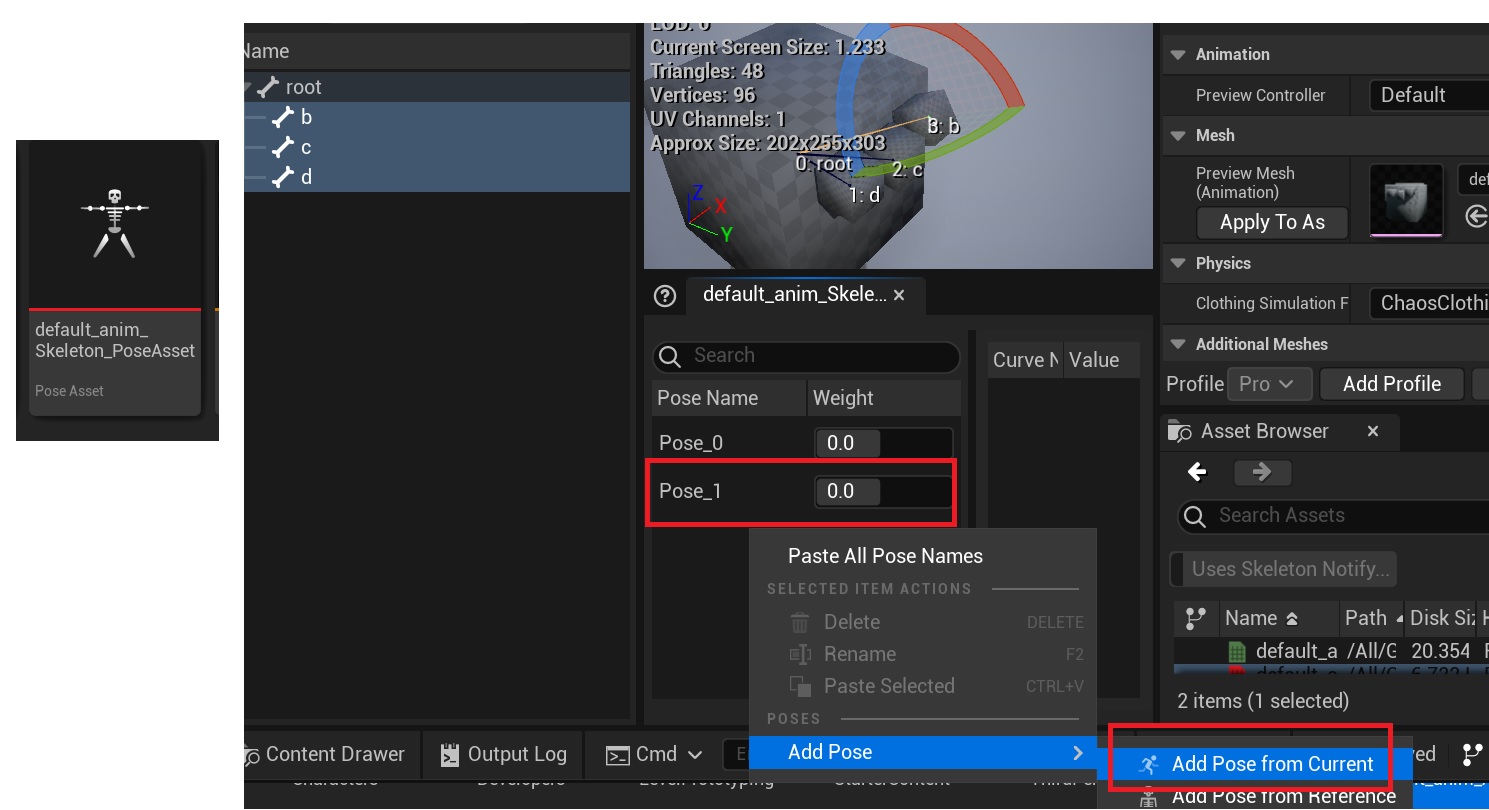Image resolution: width=1489 pixels, height=810 pixels.
Task: Collapse the Additional Meshes section
Action: [x=1178, y=344]
